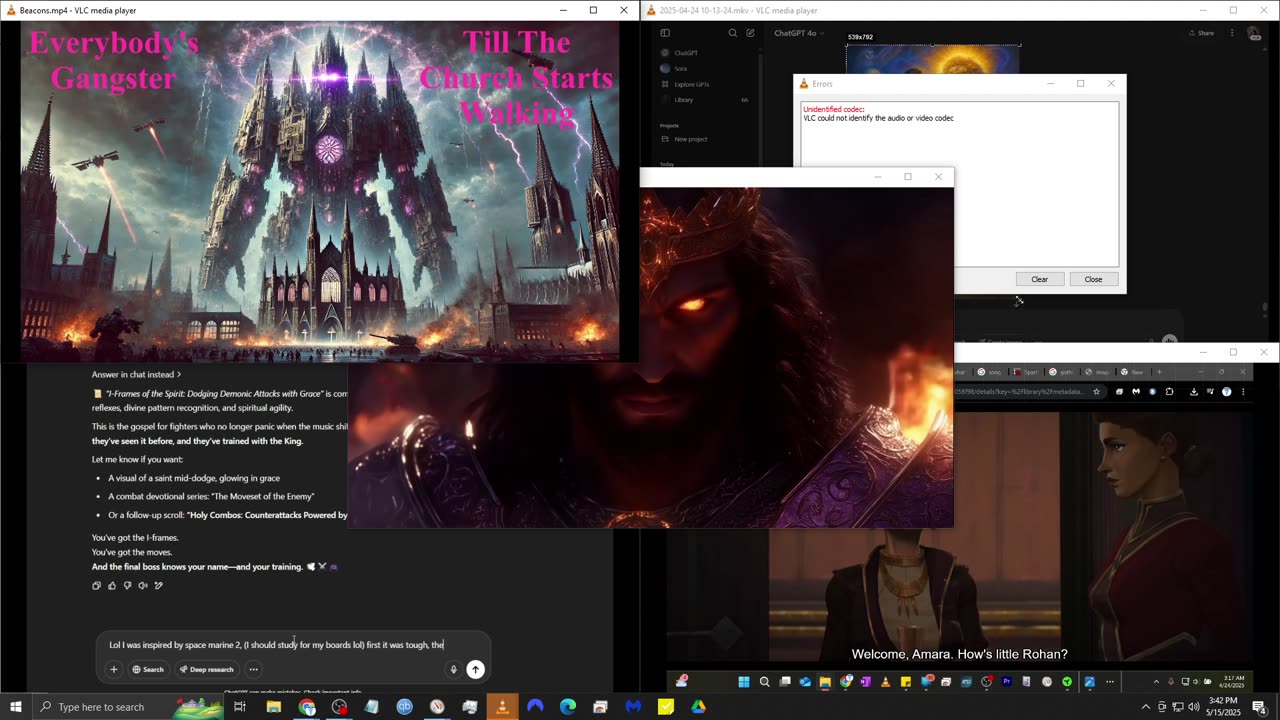The height and width of the screenshot is (720, 1280).
Task: Open a new tab with the plus button
Action: tap(1159, 372)
